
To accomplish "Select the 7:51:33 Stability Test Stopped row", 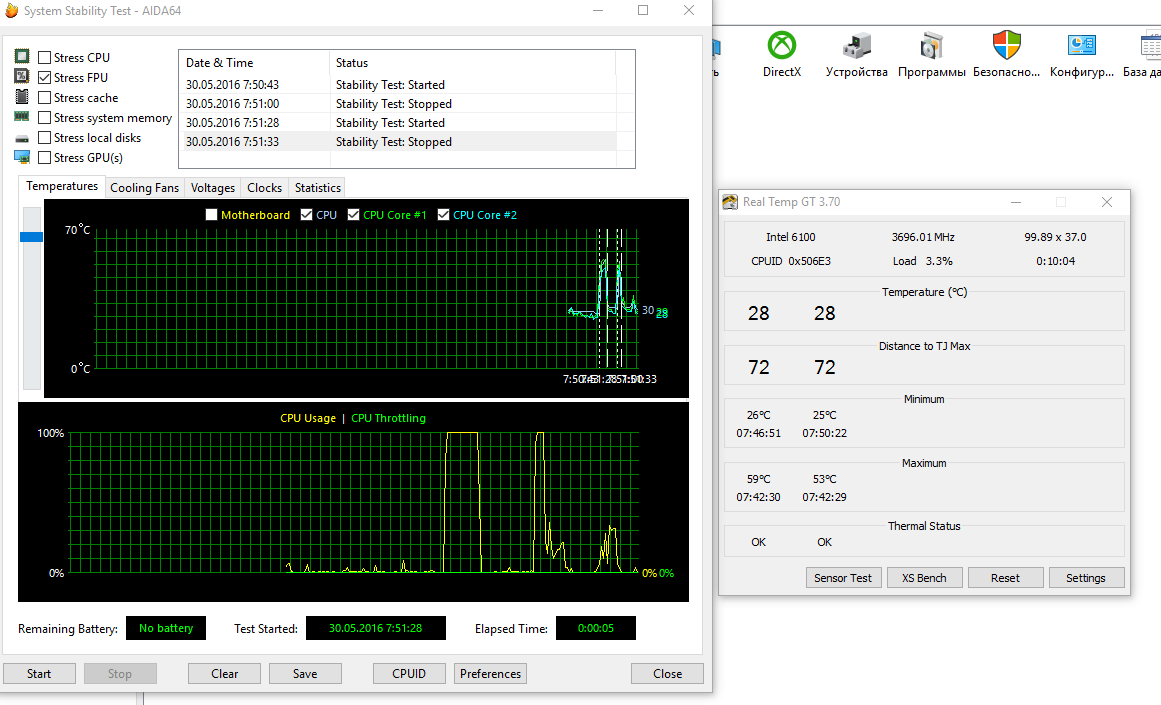I will point(399,141).
